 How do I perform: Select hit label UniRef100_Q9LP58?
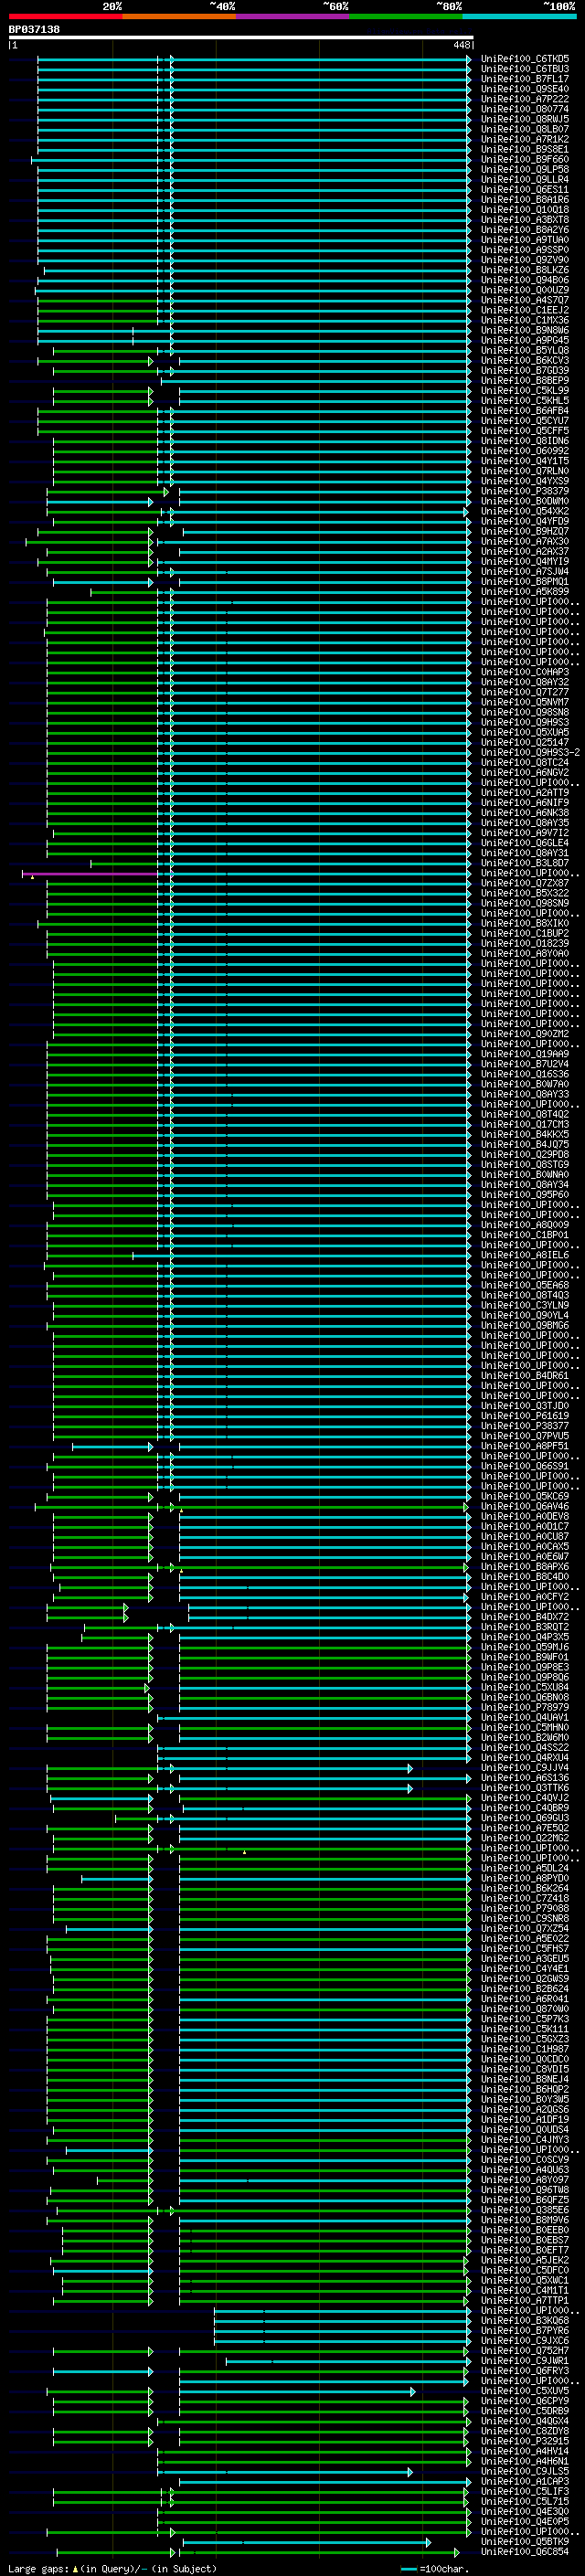coord(525,170)
